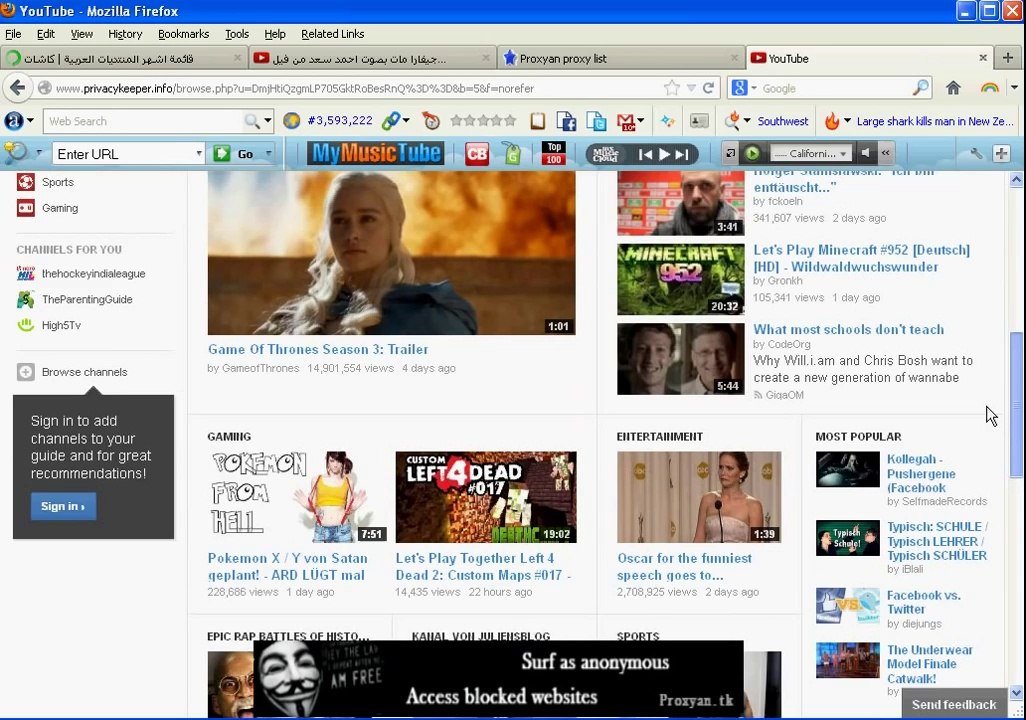Skip to previous track in Mix Cloud player
This screenshot has height=720, width=1026.
[645, 154]
